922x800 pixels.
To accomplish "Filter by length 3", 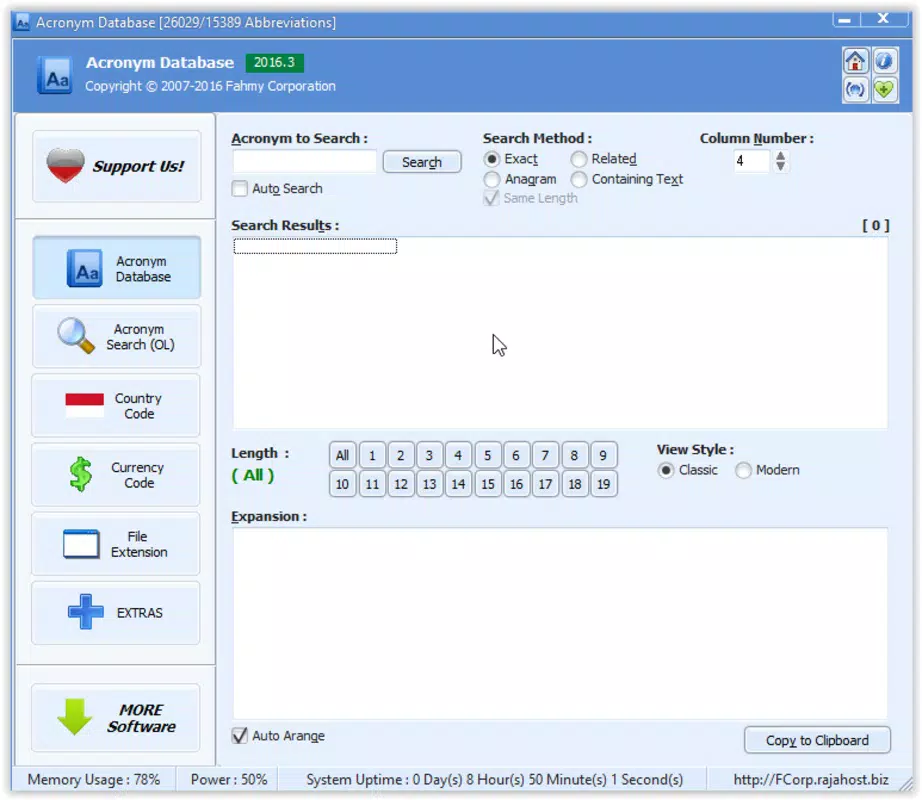I will coord(429,456).
